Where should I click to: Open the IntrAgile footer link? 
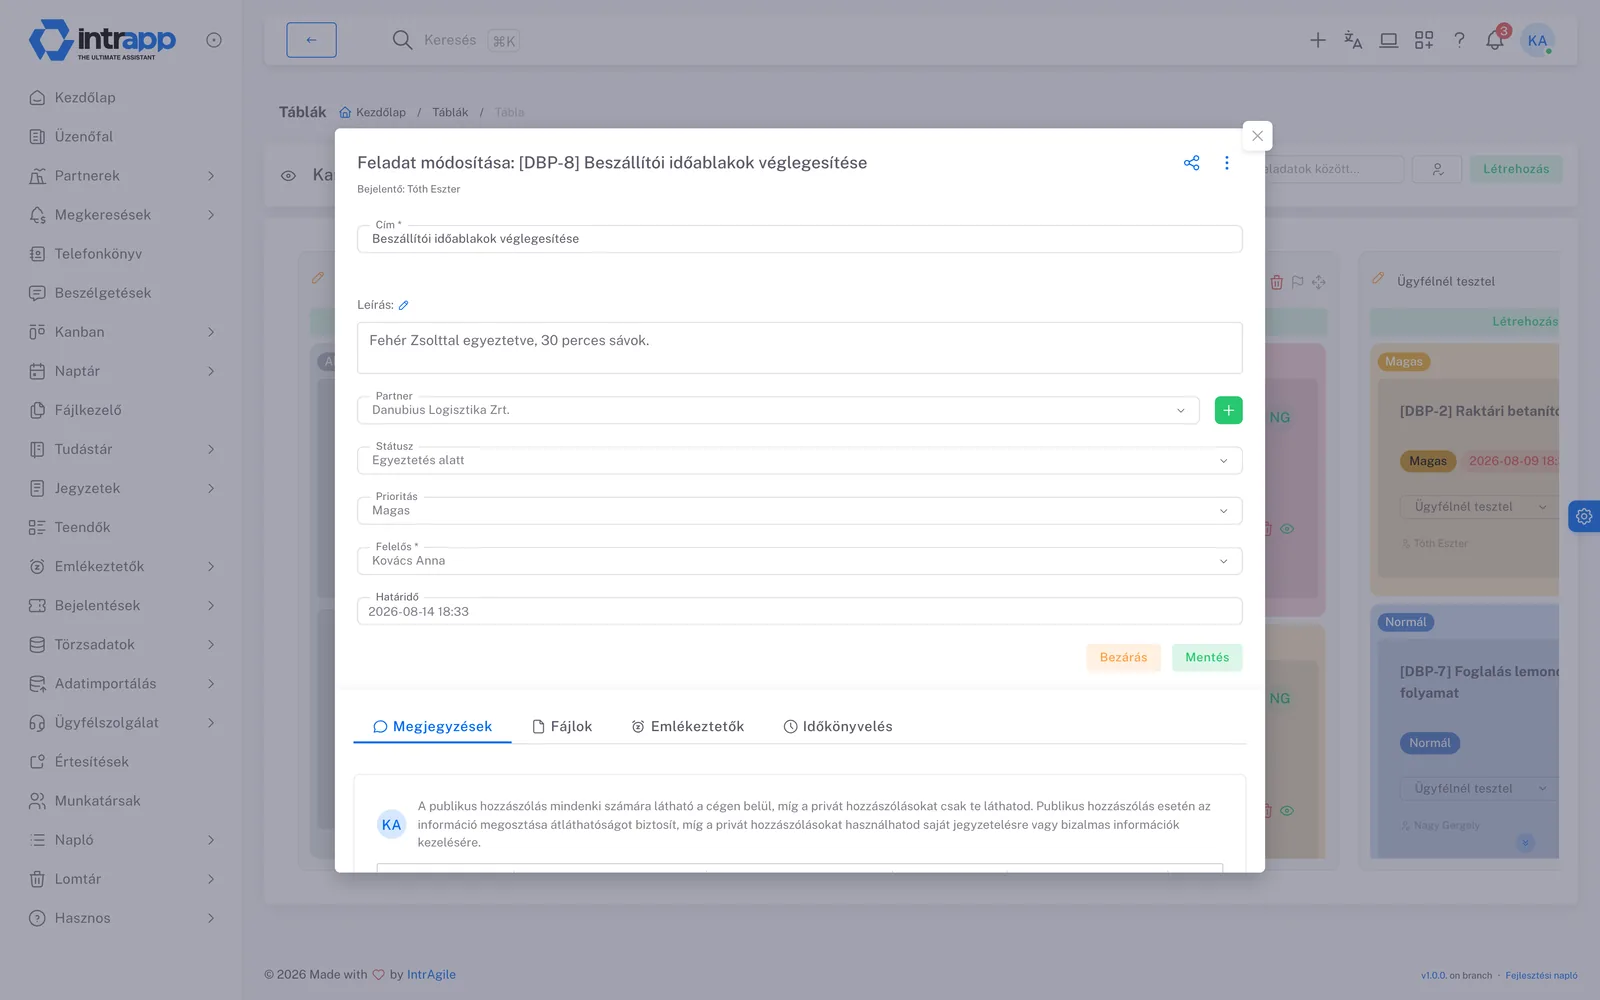[x=431, y=974]
